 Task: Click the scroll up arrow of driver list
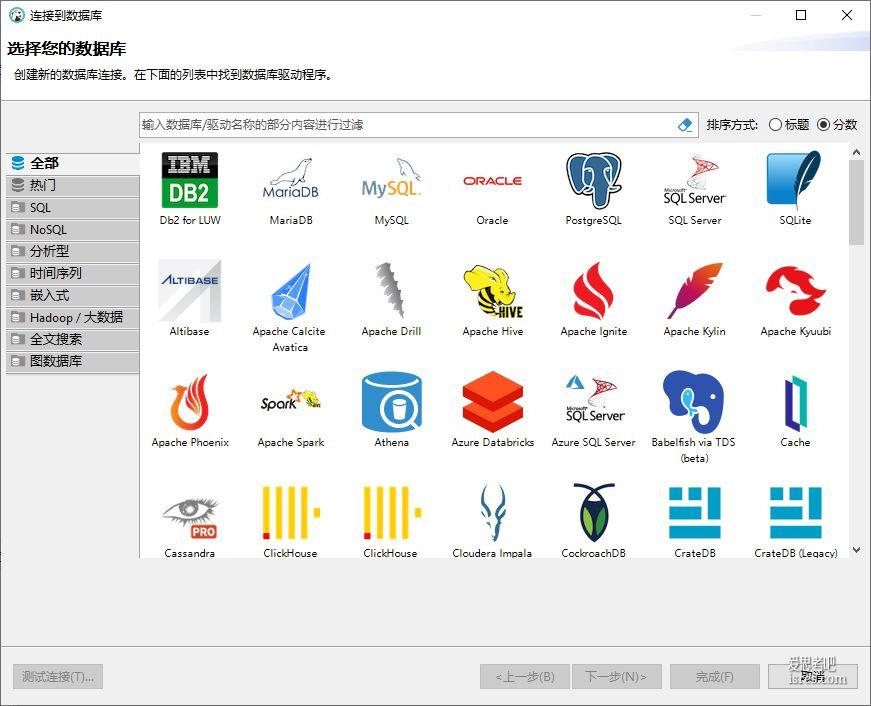pyautogui.click(x=856, y=152)
